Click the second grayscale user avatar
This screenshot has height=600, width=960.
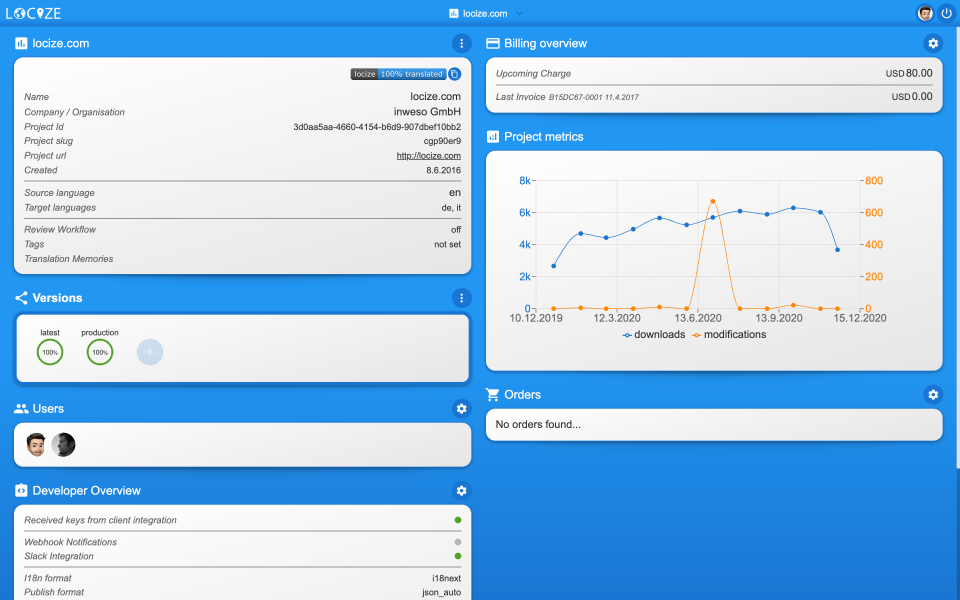click(63, 444)
